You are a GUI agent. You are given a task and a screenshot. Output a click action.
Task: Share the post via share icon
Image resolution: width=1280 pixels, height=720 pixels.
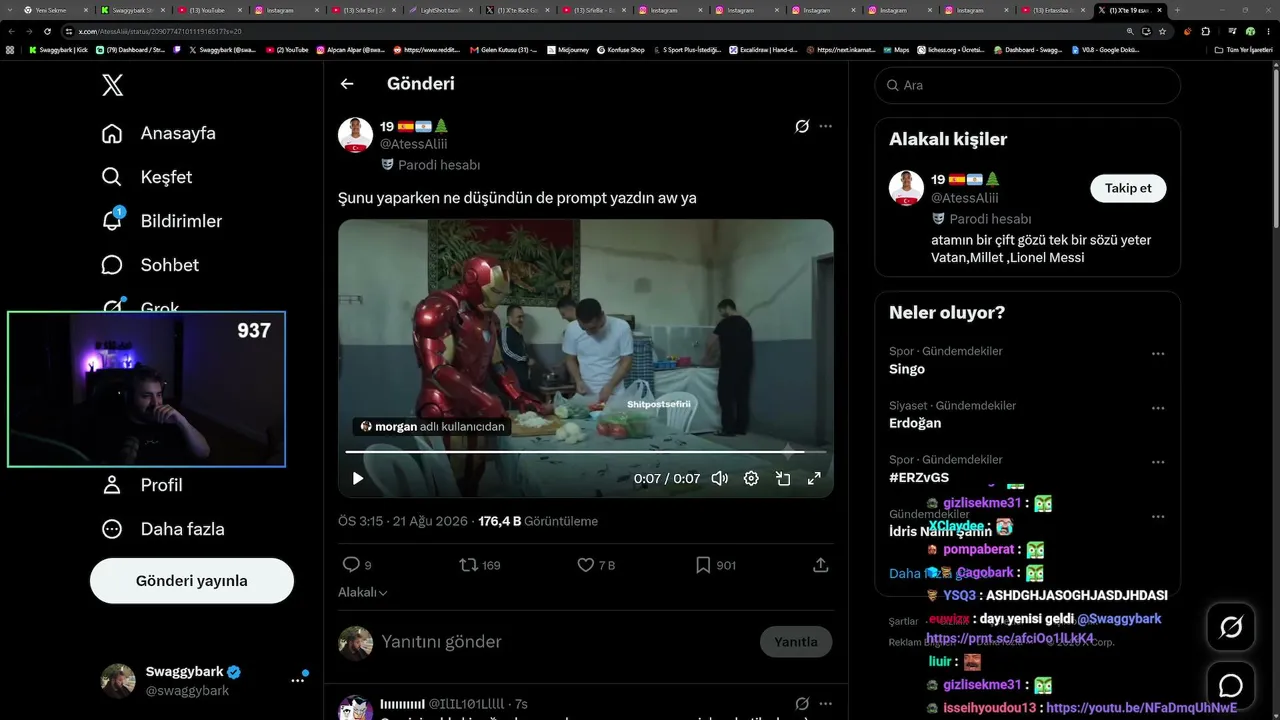(x=821, y=565)
